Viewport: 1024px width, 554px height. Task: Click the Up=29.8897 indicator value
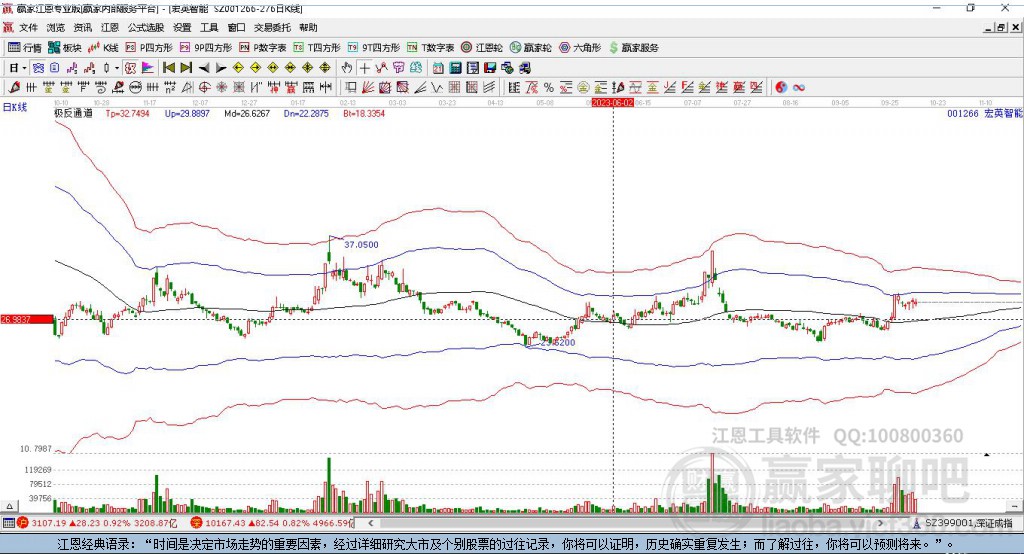[187, 113]
